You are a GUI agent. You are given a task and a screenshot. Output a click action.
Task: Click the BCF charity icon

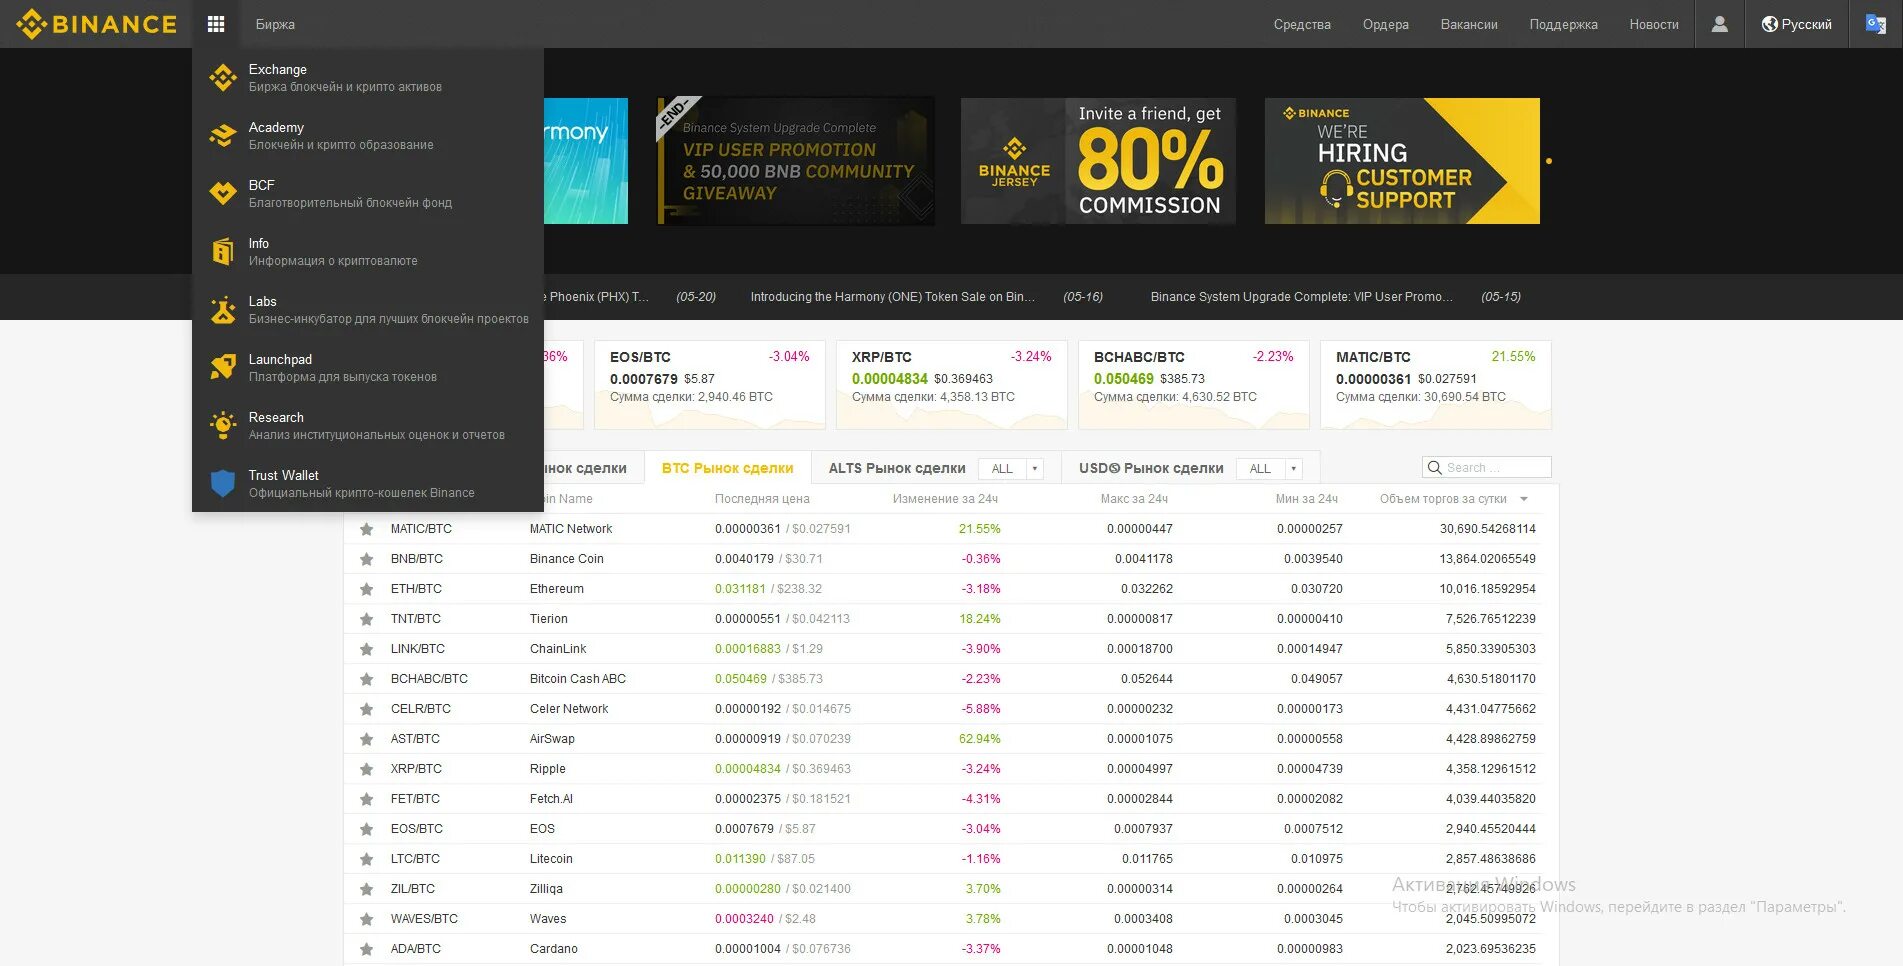tap(223, 194)
